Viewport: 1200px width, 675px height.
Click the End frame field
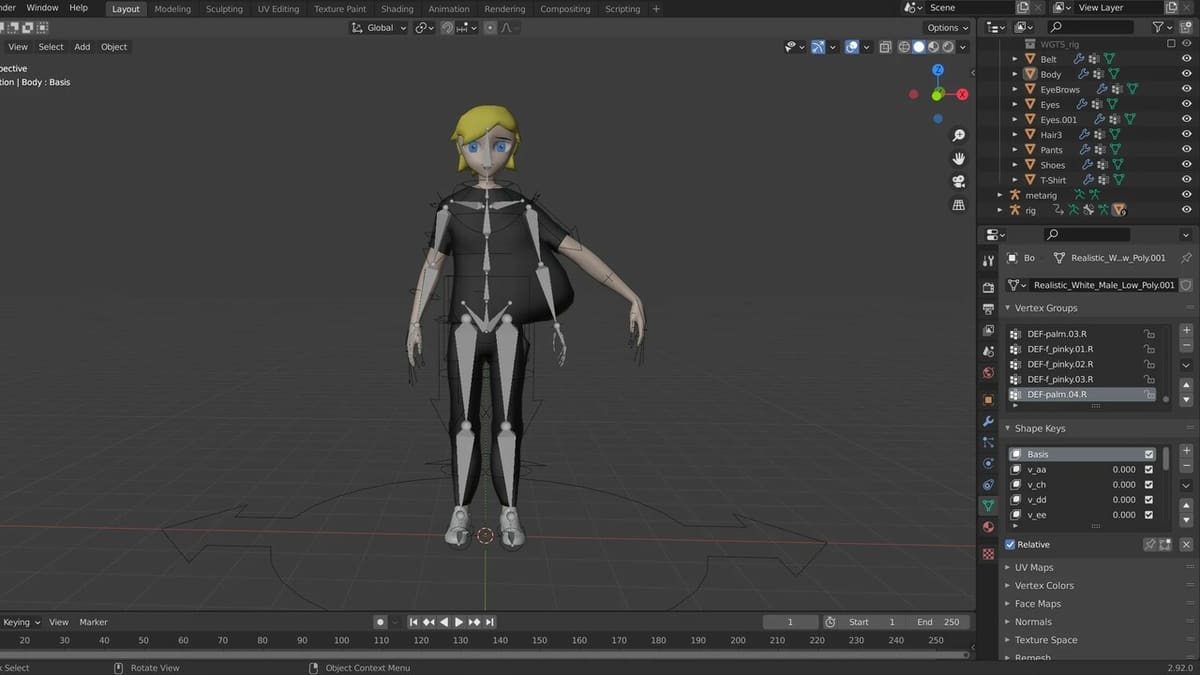[937, 622]
